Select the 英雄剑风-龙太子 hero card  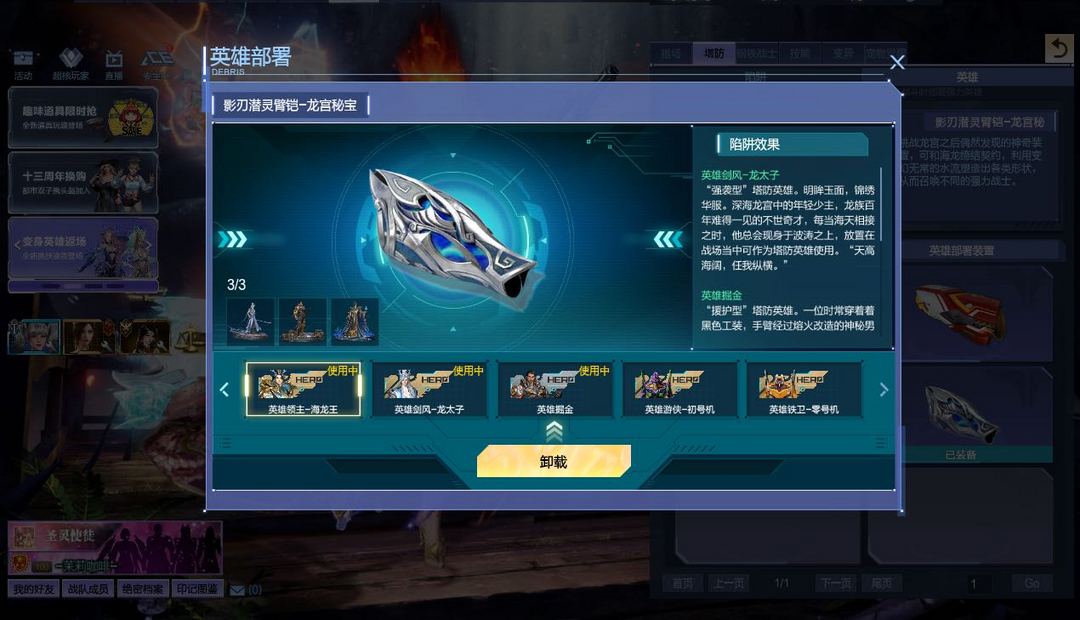click(429, 389)
